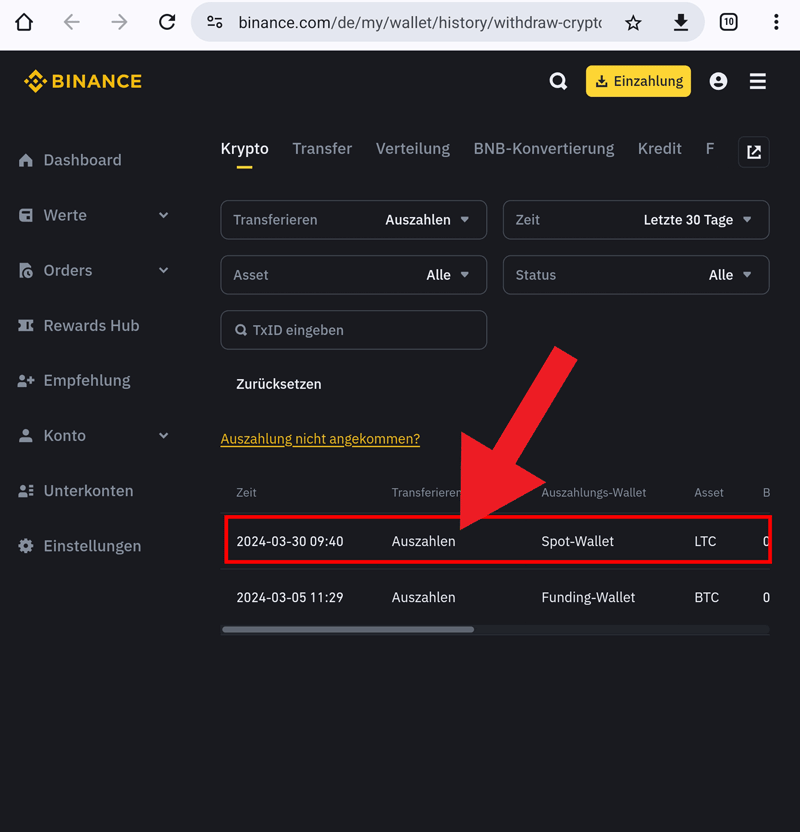800x832 pixels.
Task: Click the external link icon beside the tabs
Action: [x=753, y=151]
